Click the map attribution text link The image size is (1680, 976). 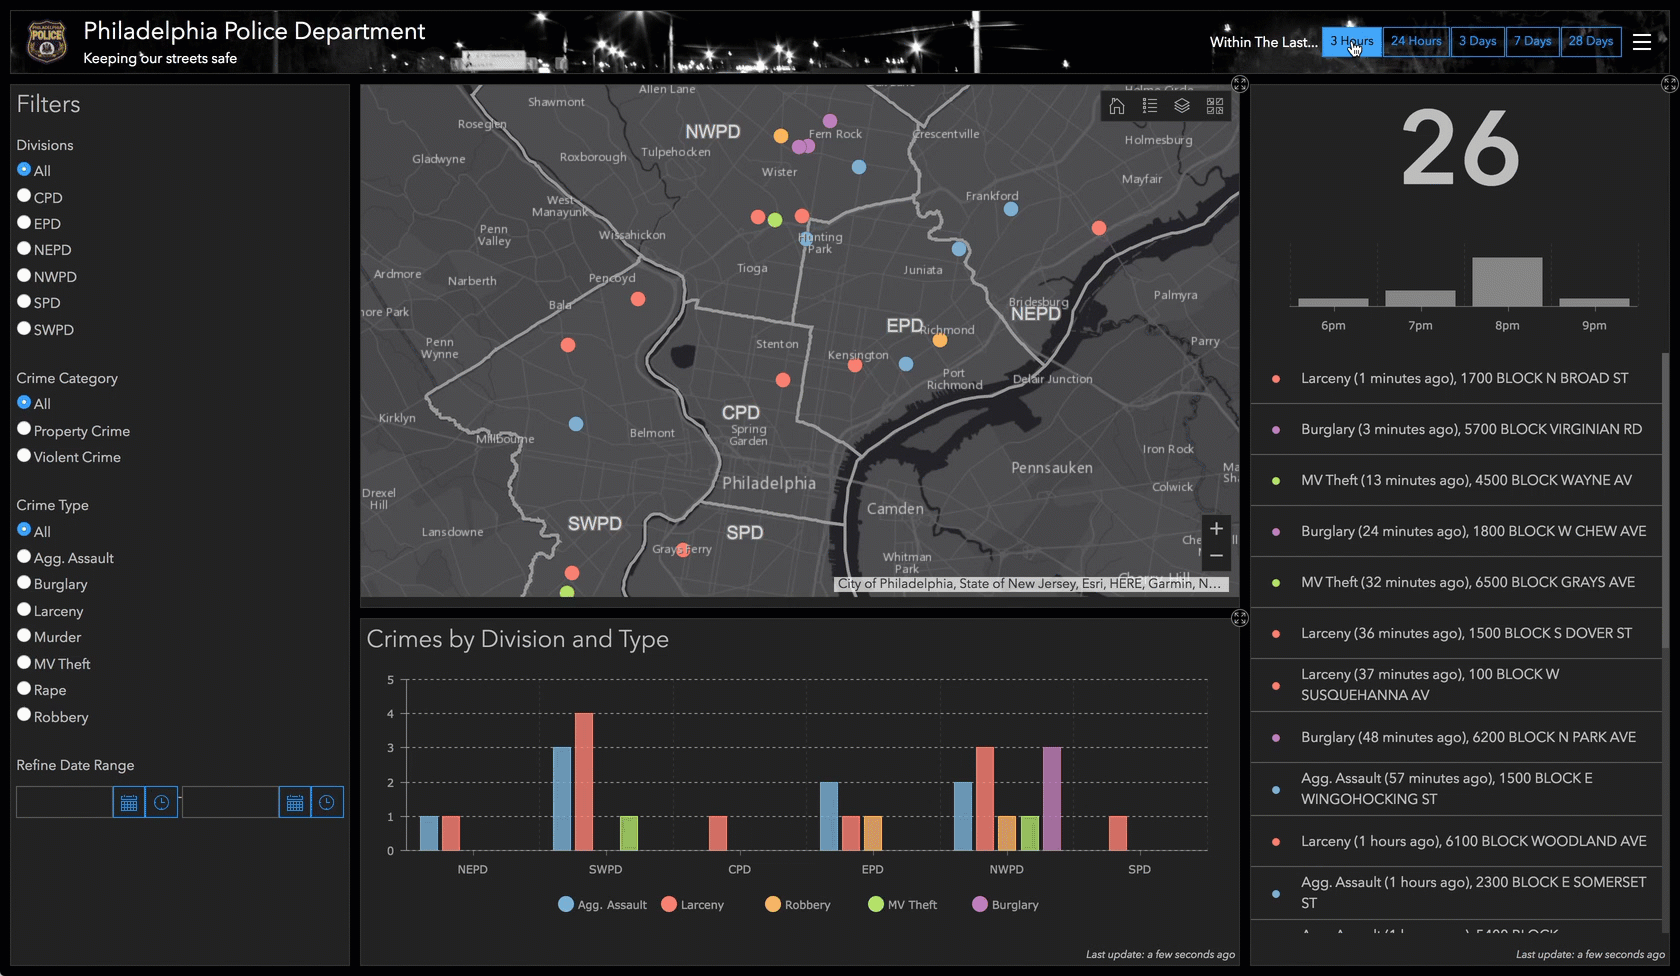1031,584
